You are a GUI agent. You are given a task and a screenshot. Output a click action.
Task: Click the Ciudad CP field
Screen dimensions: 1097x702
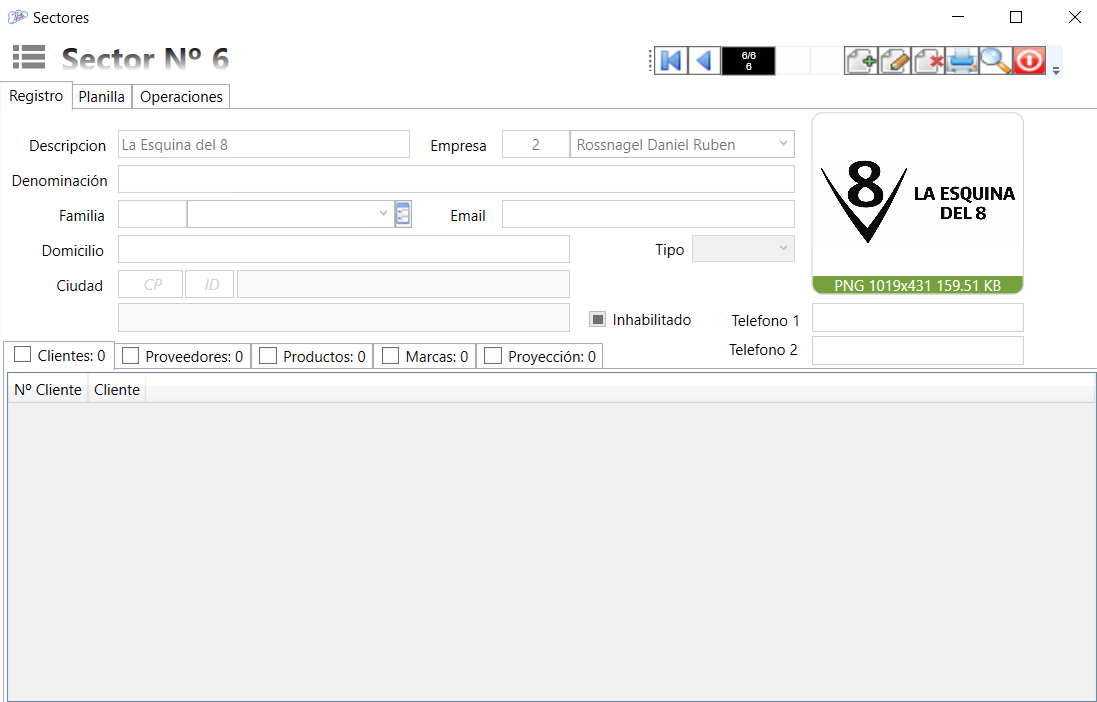click(150, 284)
